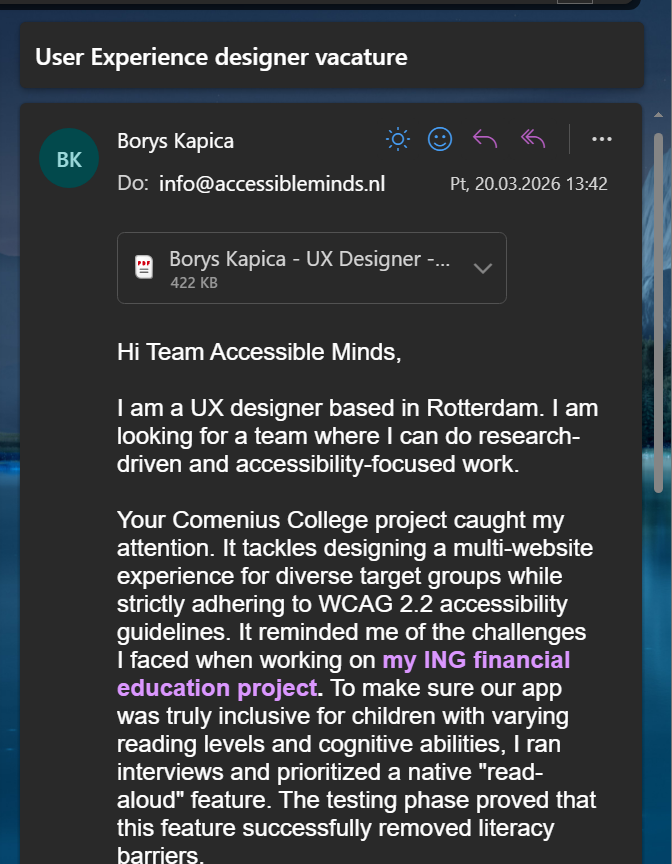Open the more actions ellipsis menu
Viewport: 672px width, 864px height.
click(601, 139)
